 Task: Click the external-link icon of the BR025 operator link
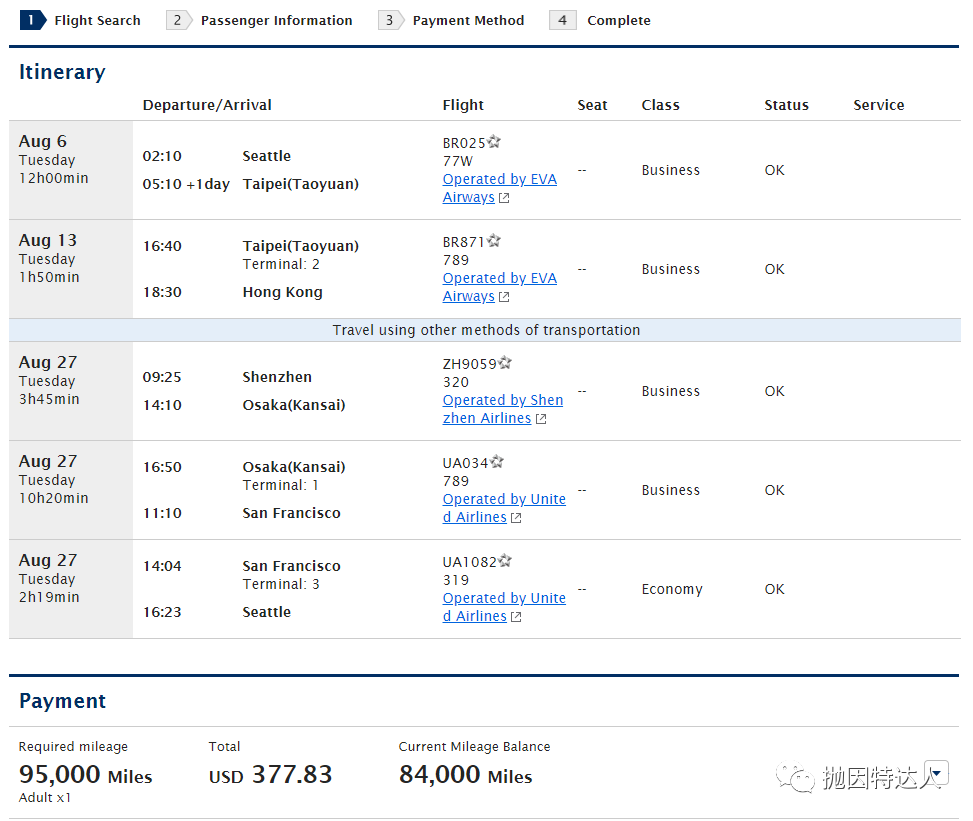pos(504,198)
